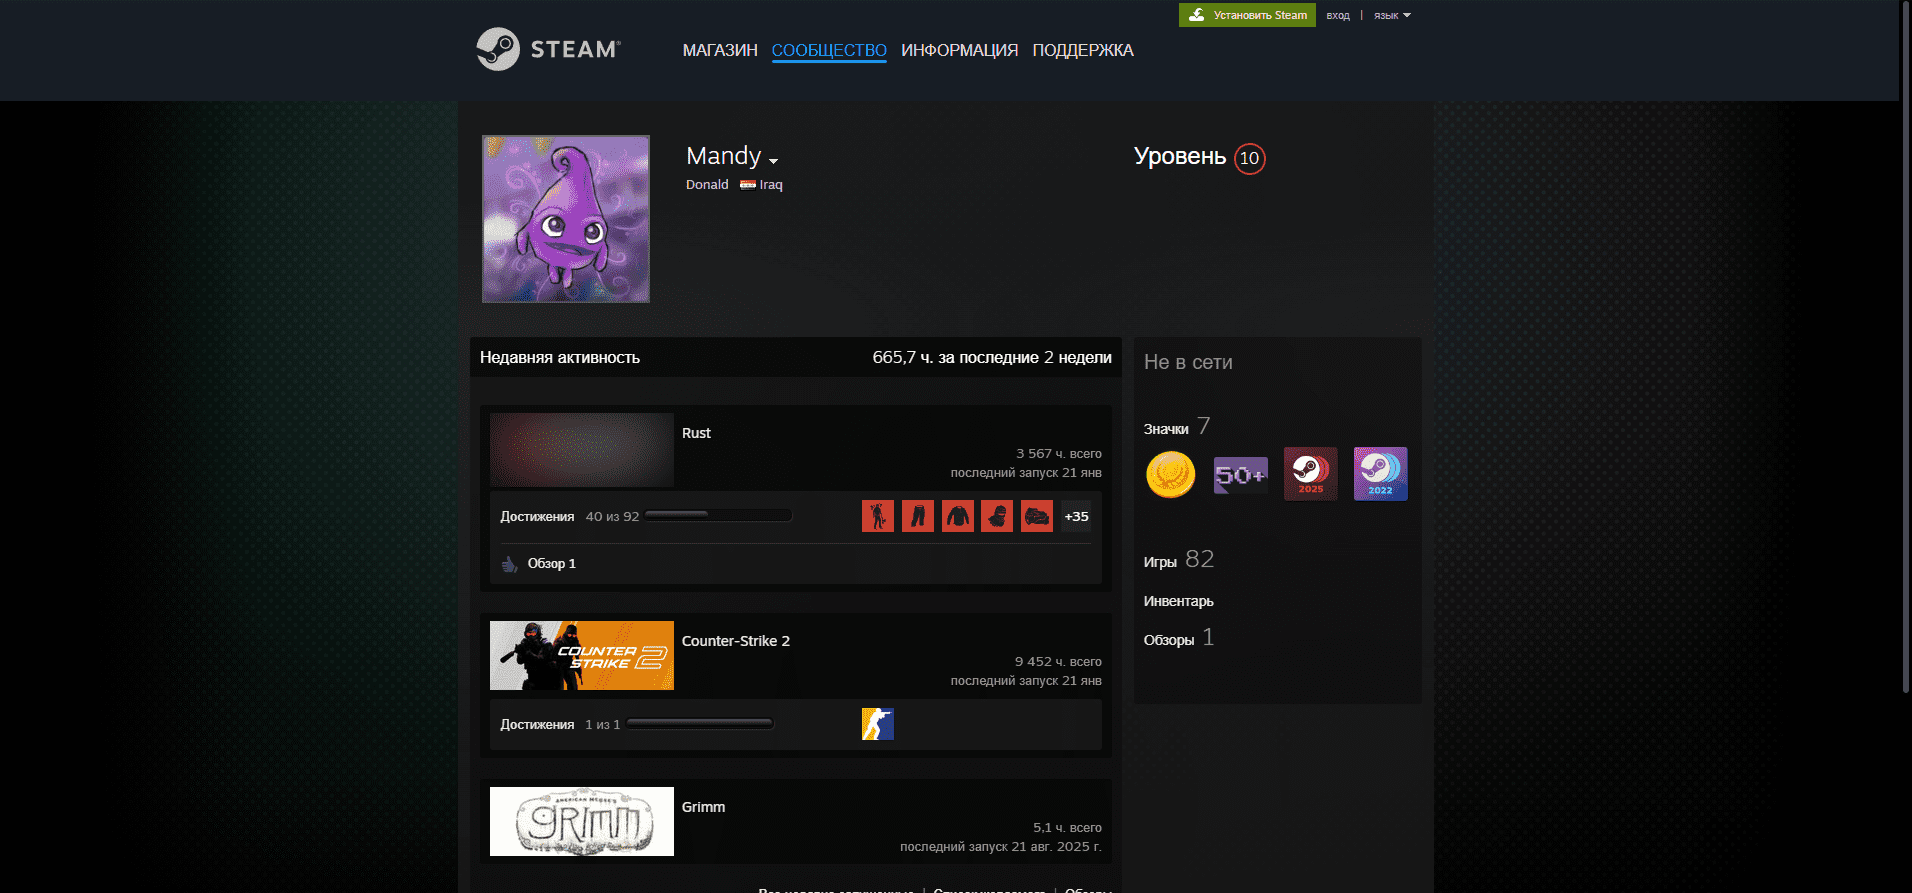Screen dimensions: 1912x893
Task: Click the 5,1 ч. всего text
Action: coord(1067,828)
